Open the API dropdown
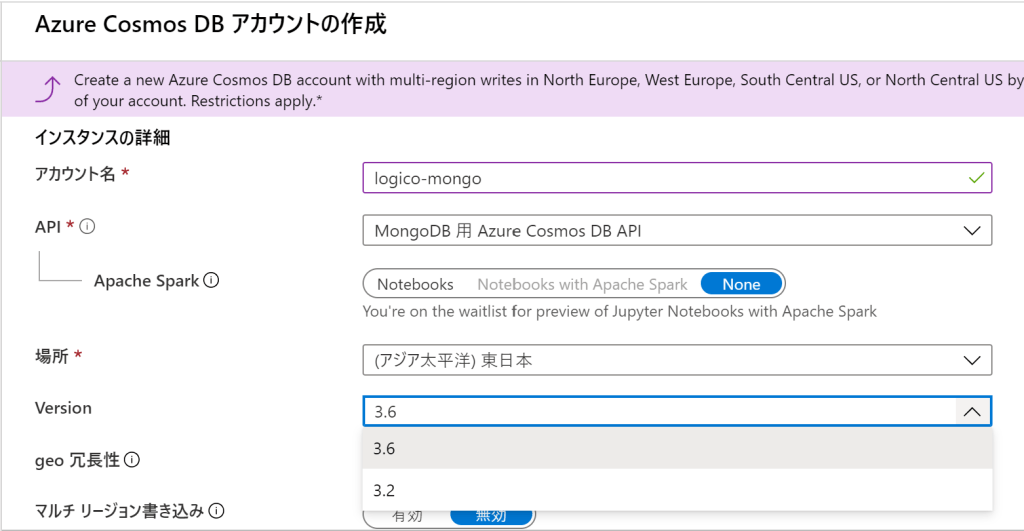 tap(676, 230)
